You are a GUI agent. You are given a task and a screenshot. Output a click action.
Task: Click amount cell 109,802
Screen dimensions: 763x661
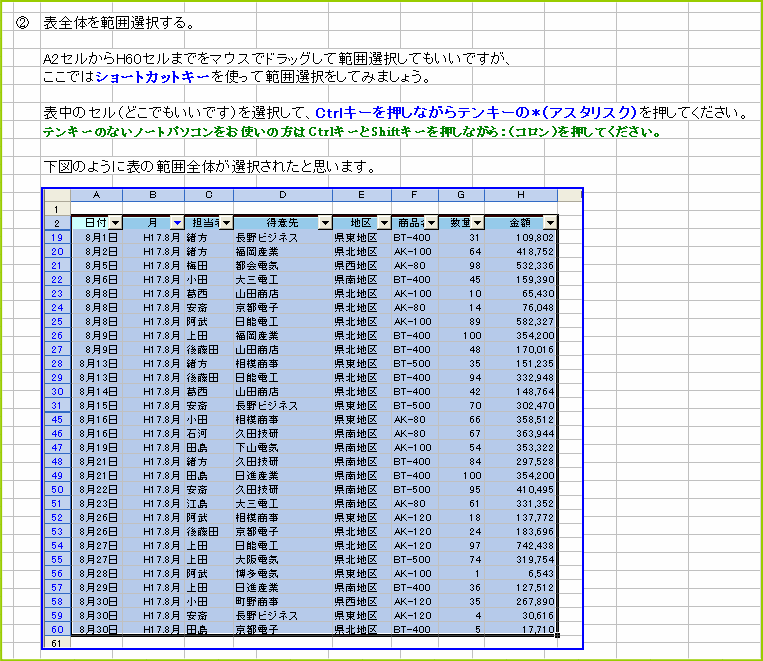(x=521, y=238)
